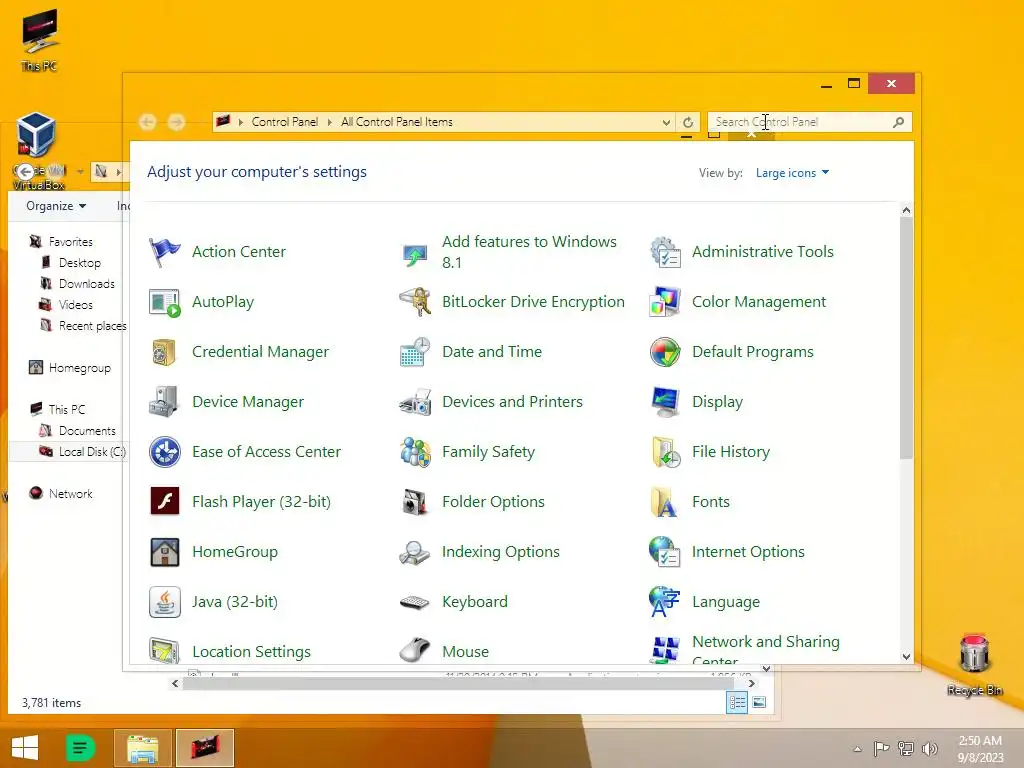Refresh the Control Panel view
Viewport: 1024px width, 768px height.
pos(688,122)
